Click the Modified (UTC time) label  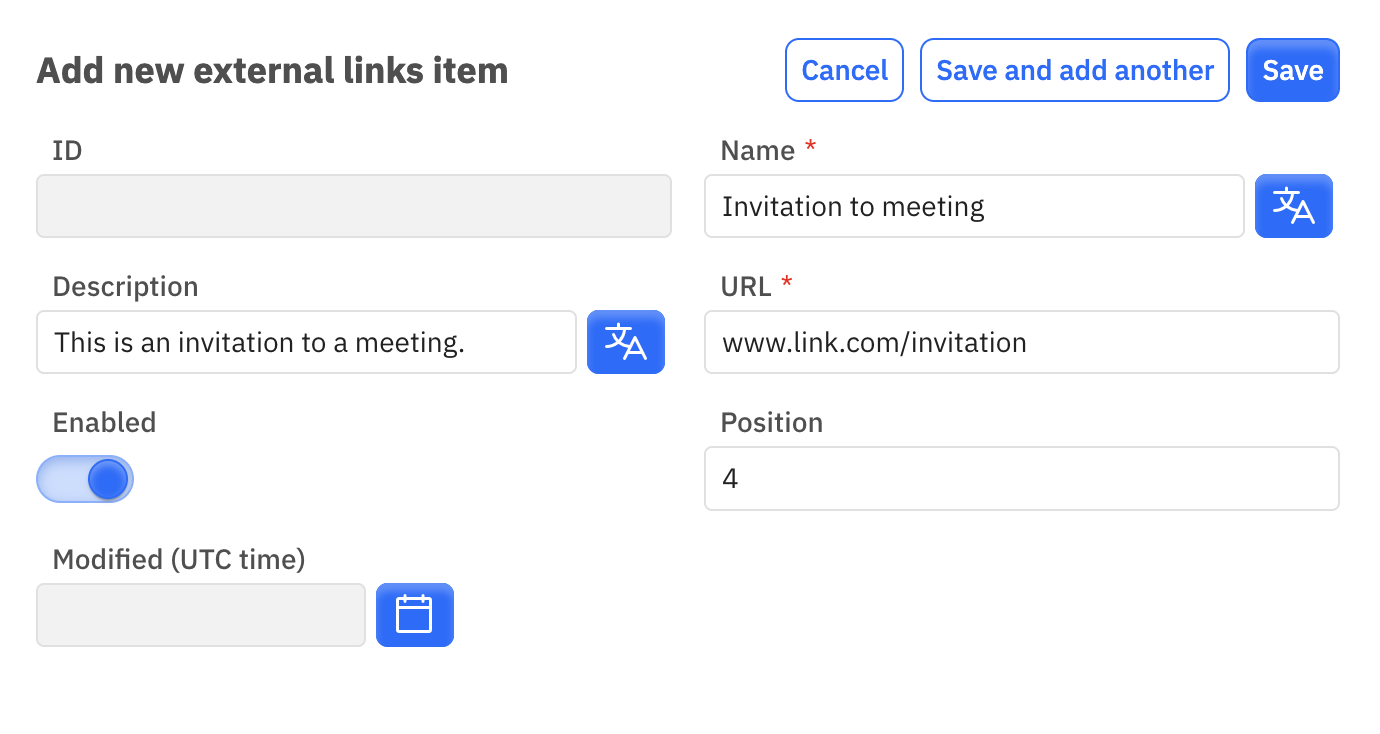(x=179, y=559)
